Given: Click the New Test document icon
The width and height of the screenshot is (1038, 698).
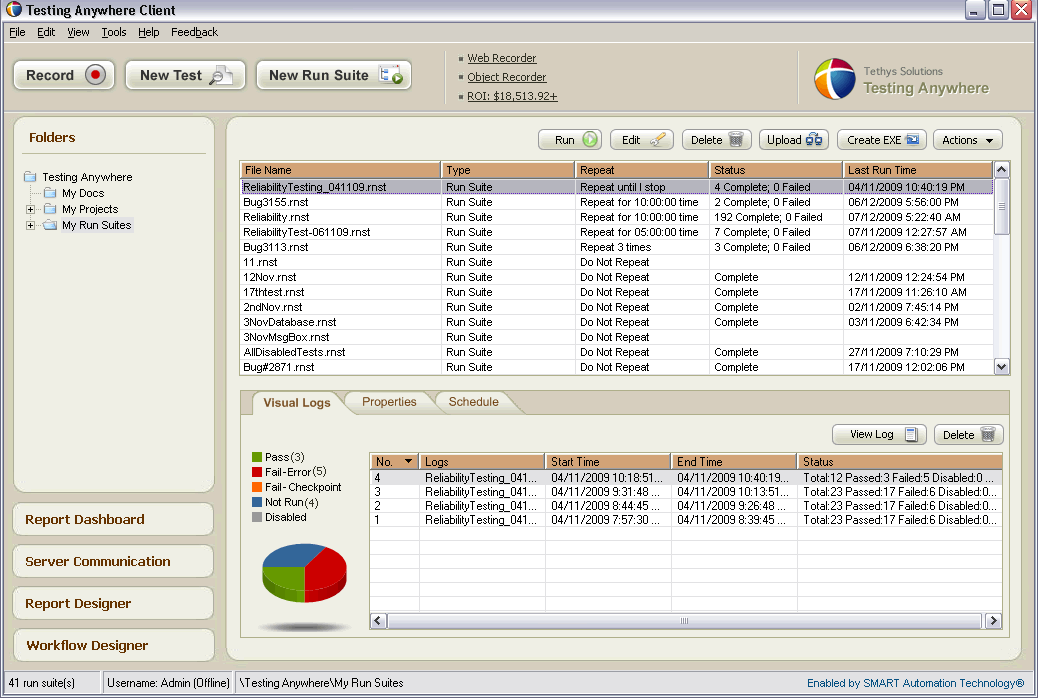Looking at the screenshot, I should 222,75.
